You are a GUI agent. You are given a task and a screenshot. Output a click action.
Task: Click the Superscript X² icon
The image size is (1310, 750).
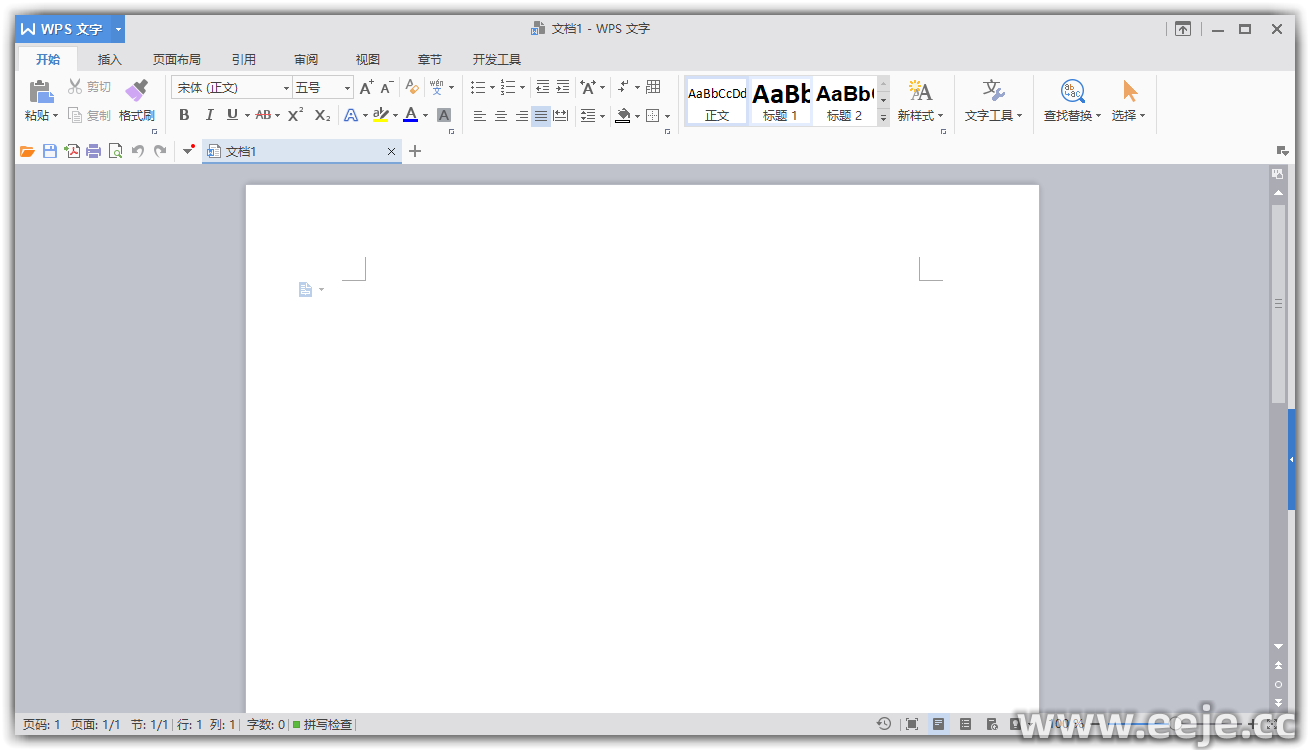[295, 115]
